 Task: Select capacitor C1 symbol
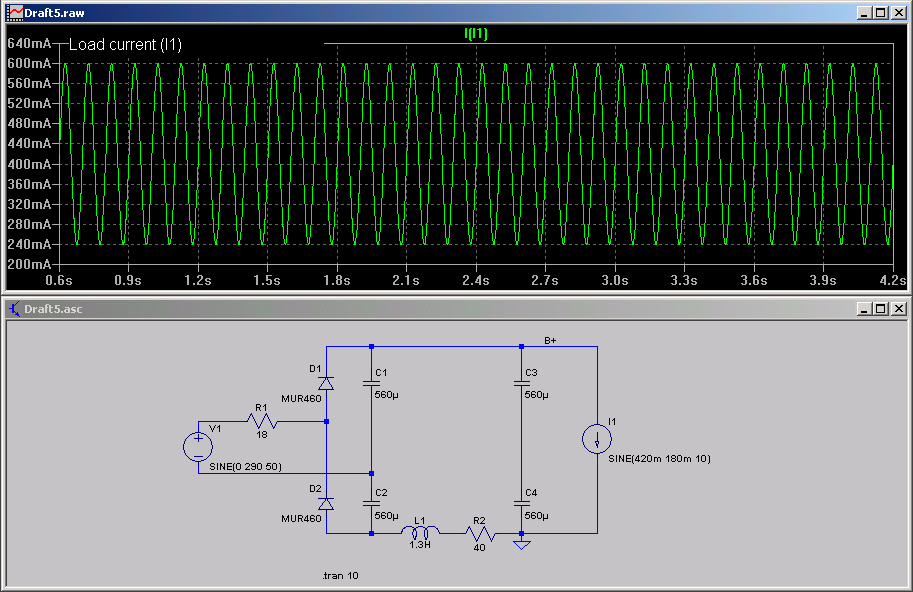click(371, 384)
